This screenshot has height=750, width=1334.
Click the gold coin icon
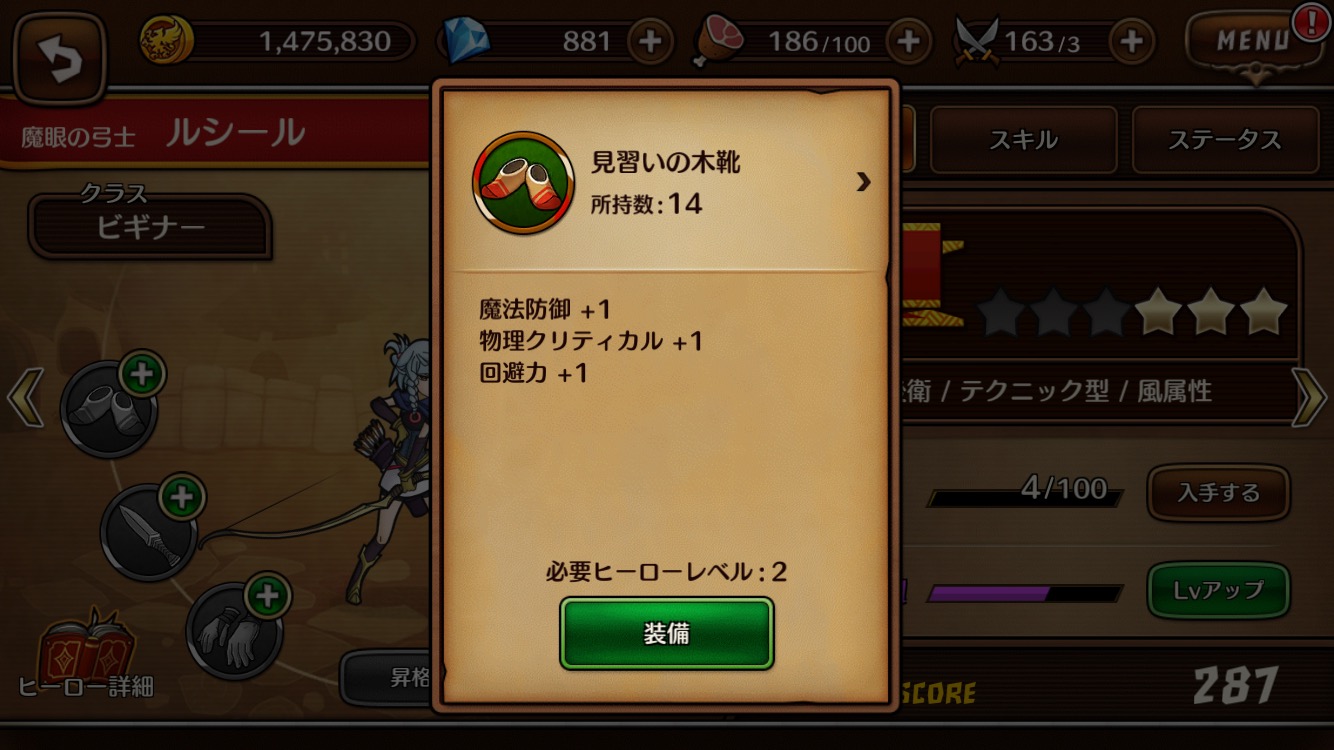[166, 41]
